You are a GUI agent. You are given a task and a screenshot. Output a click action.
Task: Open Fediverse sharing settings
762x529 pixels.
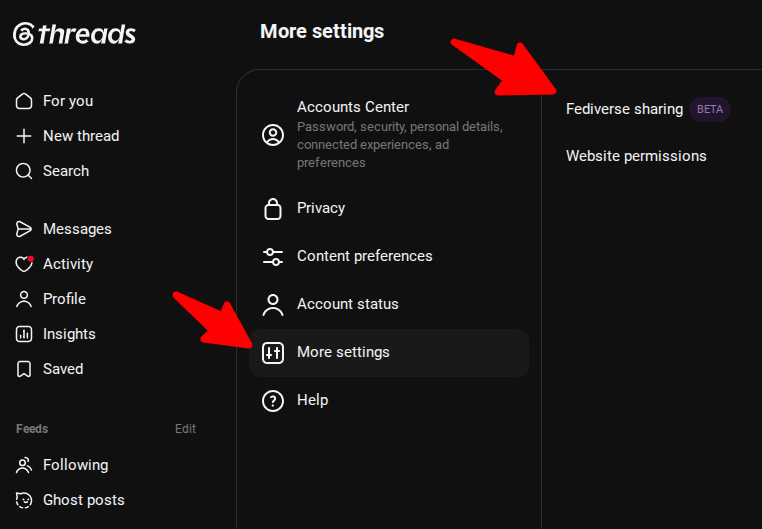624,109
